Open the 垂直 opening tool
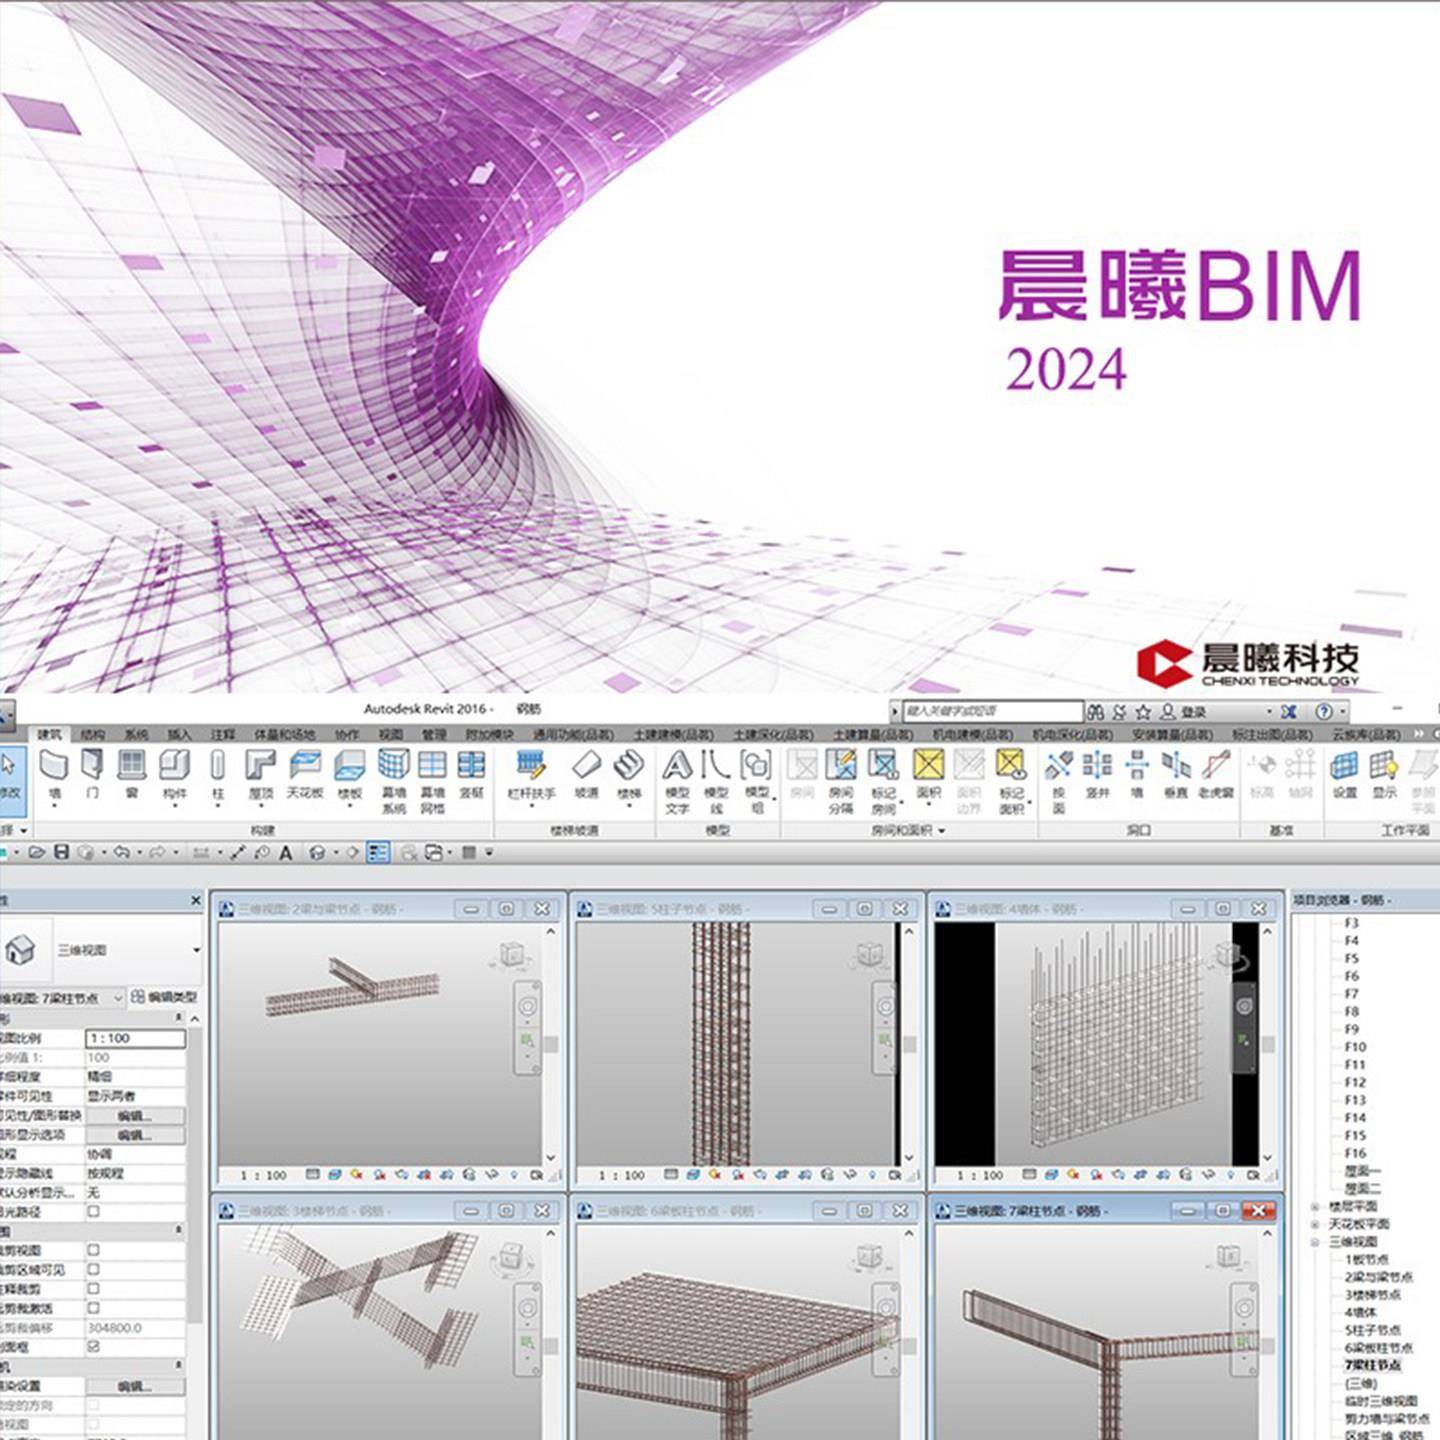Image resolution: width=1440 pixels, height=1440 pixels. tap(1176, 773)
